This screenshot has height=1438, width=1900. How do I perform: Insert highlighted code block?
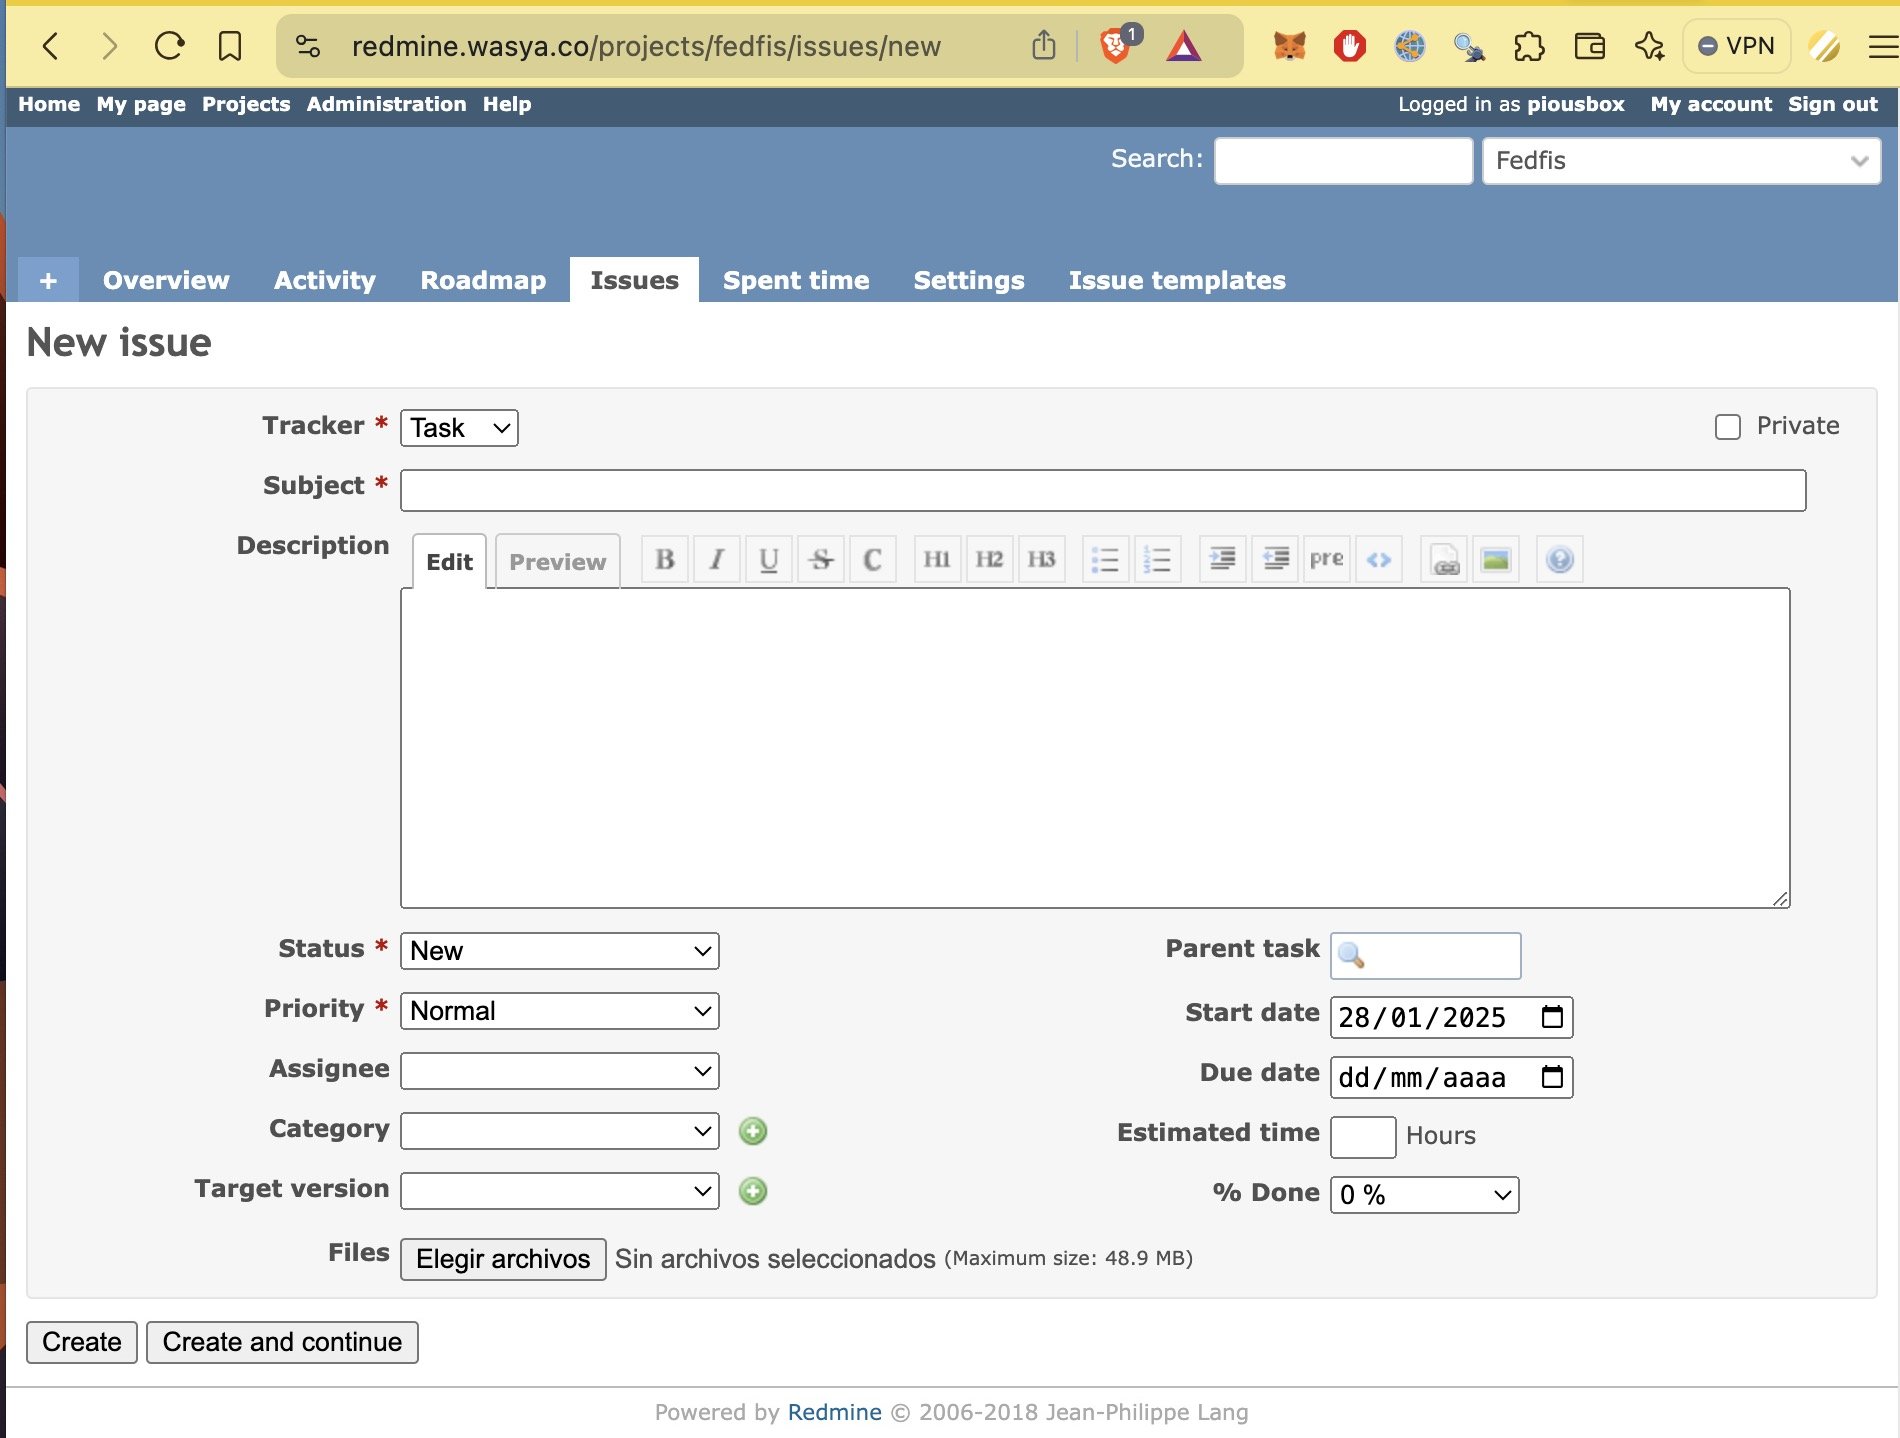click(x=1379, y=559)
